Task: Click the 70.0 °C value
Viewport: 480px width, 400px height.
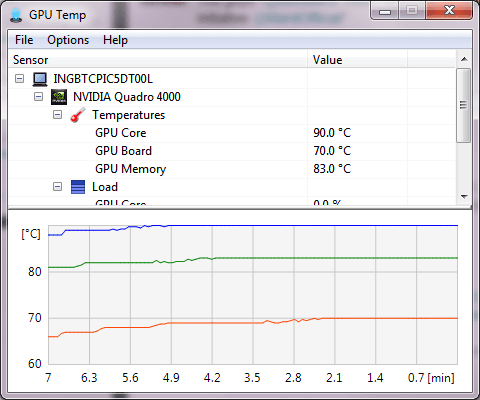Action: [332, 151]
